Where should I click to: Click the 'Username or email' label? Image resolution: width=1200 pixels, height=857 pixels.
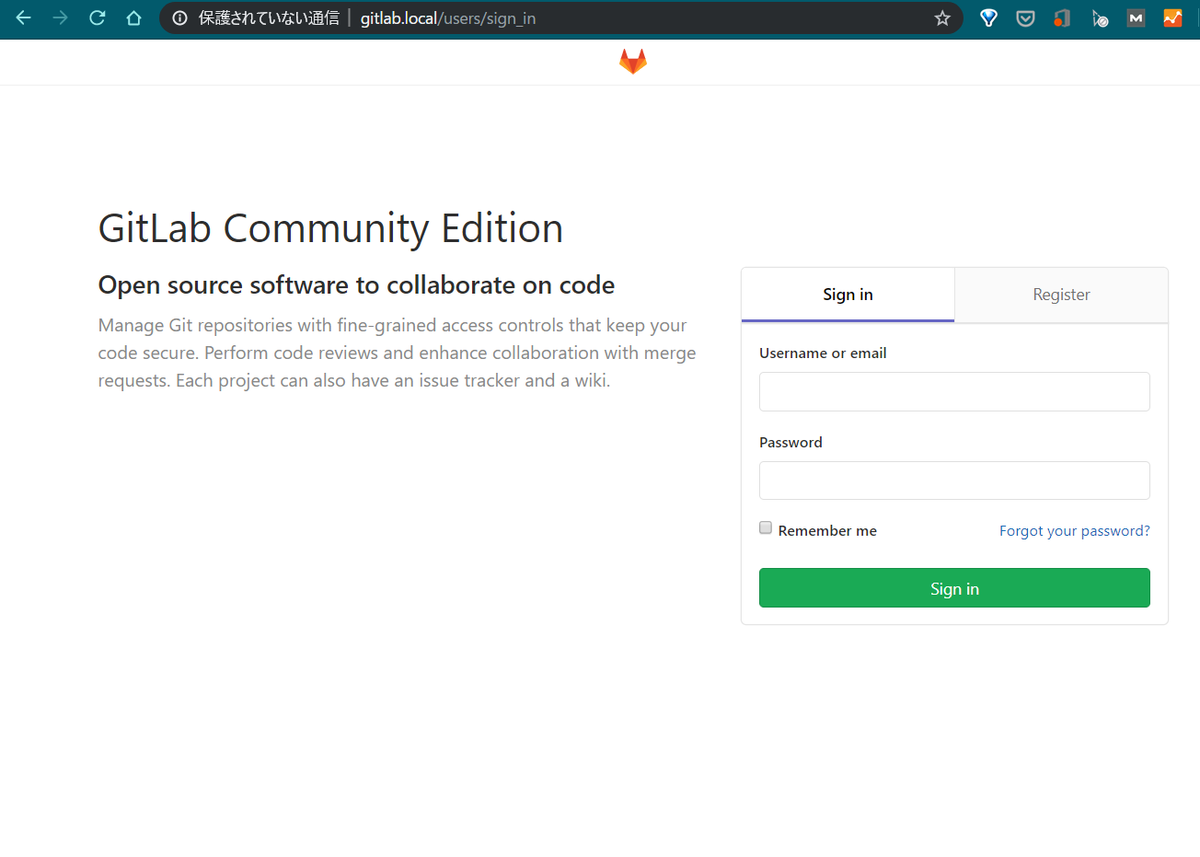click(x=823, y=353)
